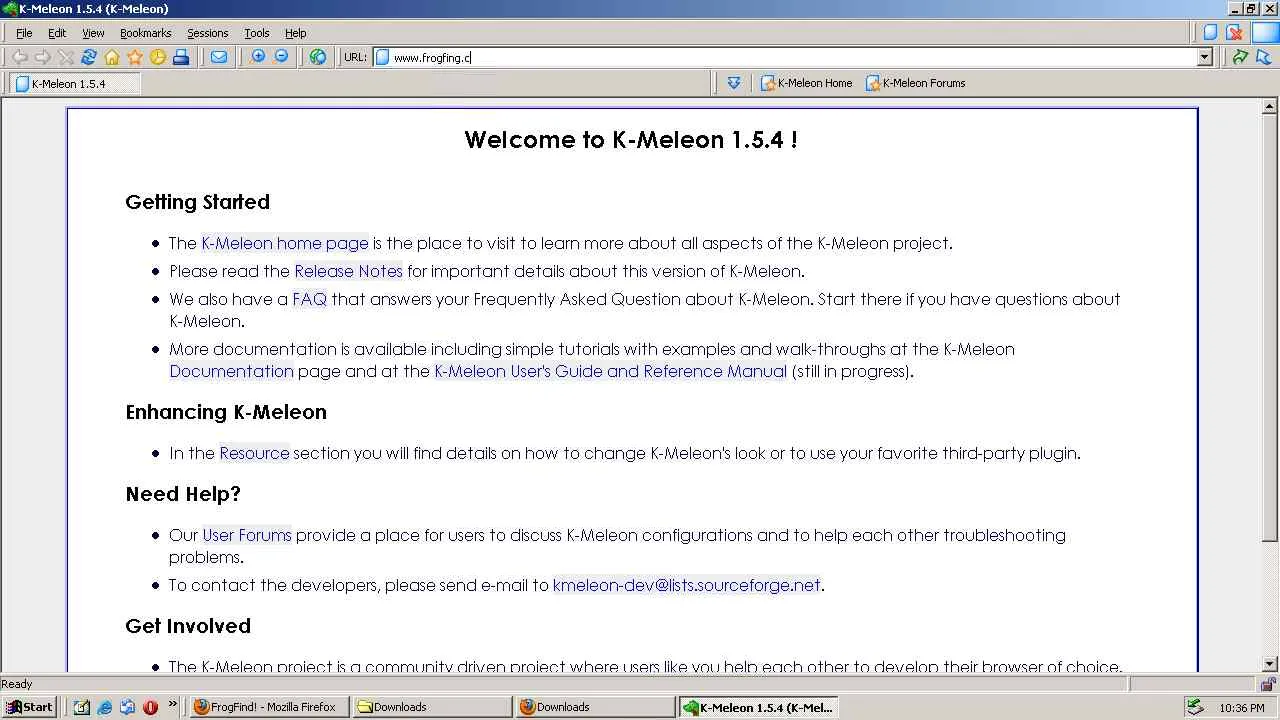Select the K-Meleon 1.5.4 tab
The width and height of the screenshot is (1280, 720).
coord(75,84)
